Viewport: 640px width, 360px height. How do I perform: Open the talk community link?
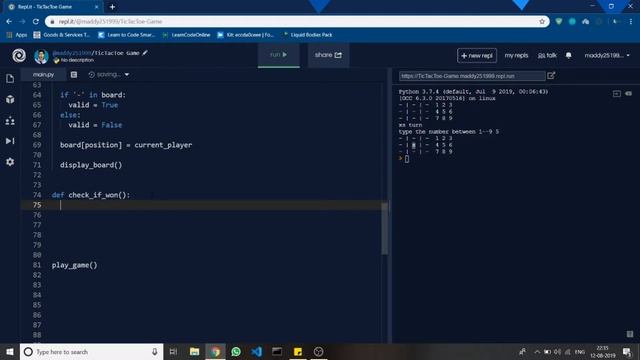(547, 55)
